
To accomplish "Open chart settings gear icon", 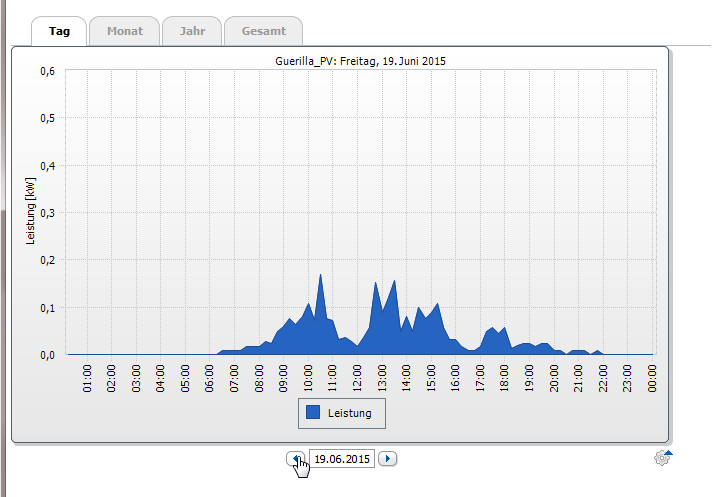I will tap(662, 458).
